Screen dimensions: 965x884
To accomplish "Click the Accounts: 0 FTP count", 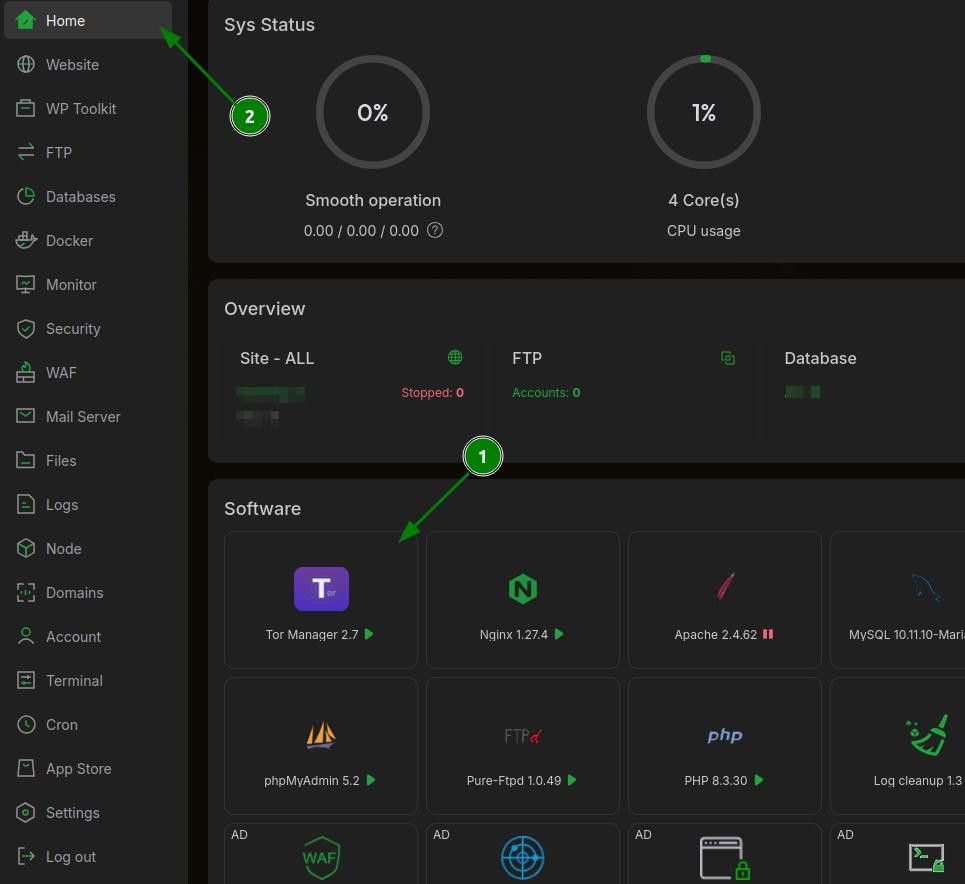I will (546, 393).
